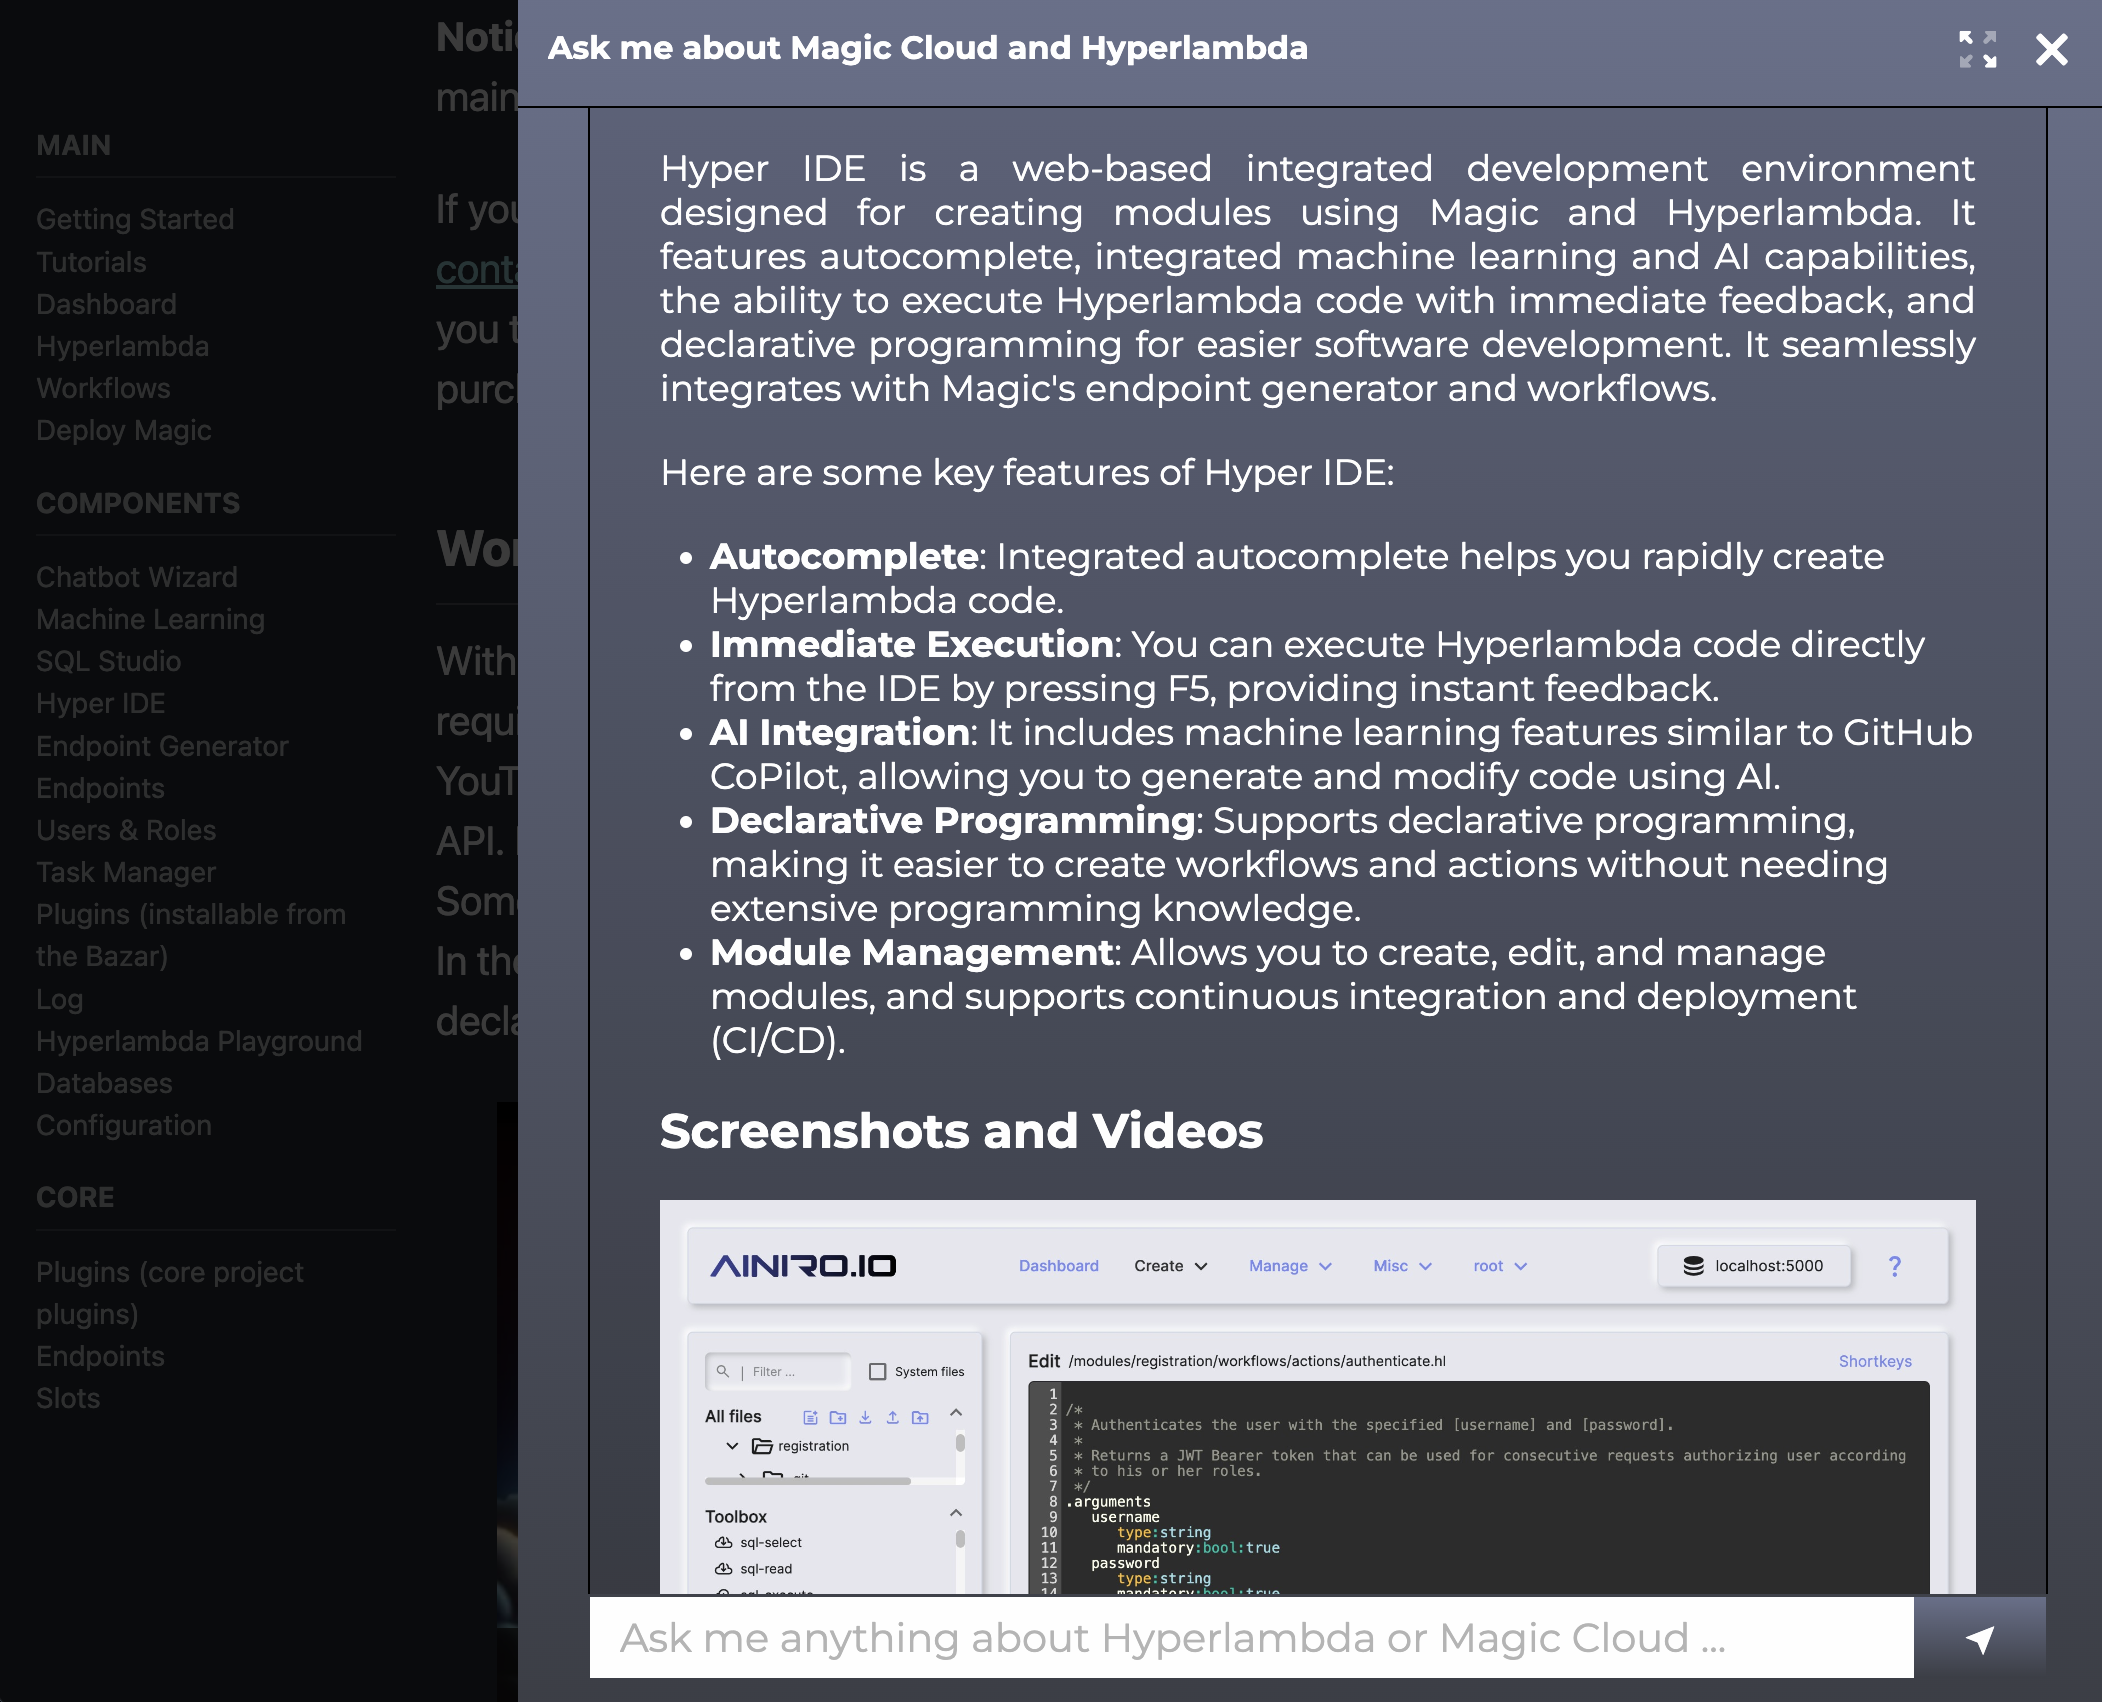Select the registration folder icon
Screen dimensions: 2102x1702
click(x=762, y=1446)
